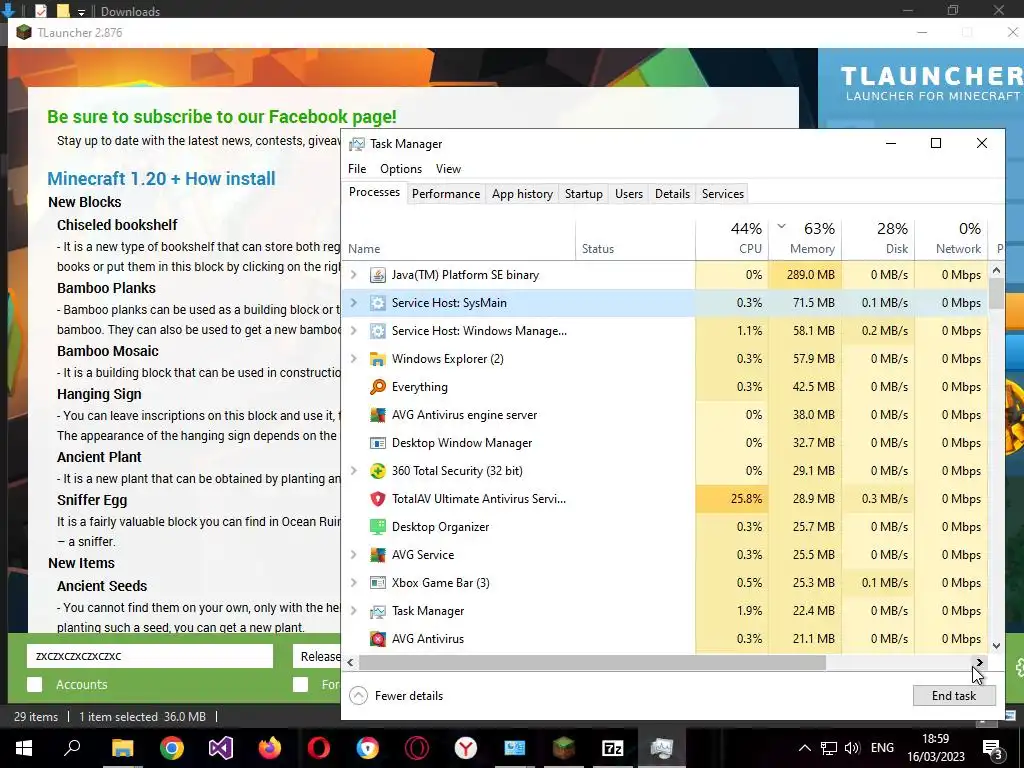
Task: Launch Firefox from the taskbar
Action: [270, 748]
